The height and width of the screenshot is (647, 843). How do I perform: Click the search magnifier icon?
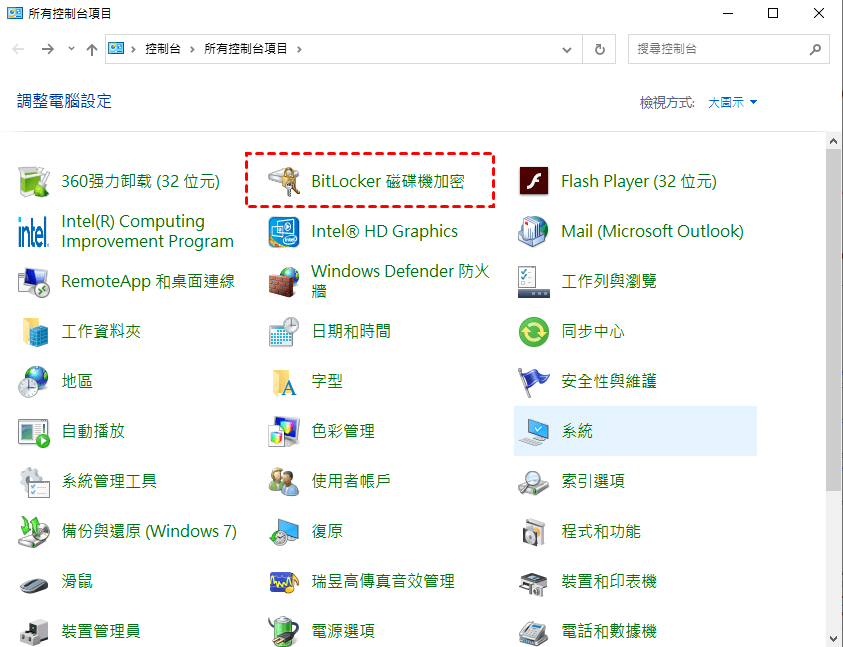coord(815,49)
